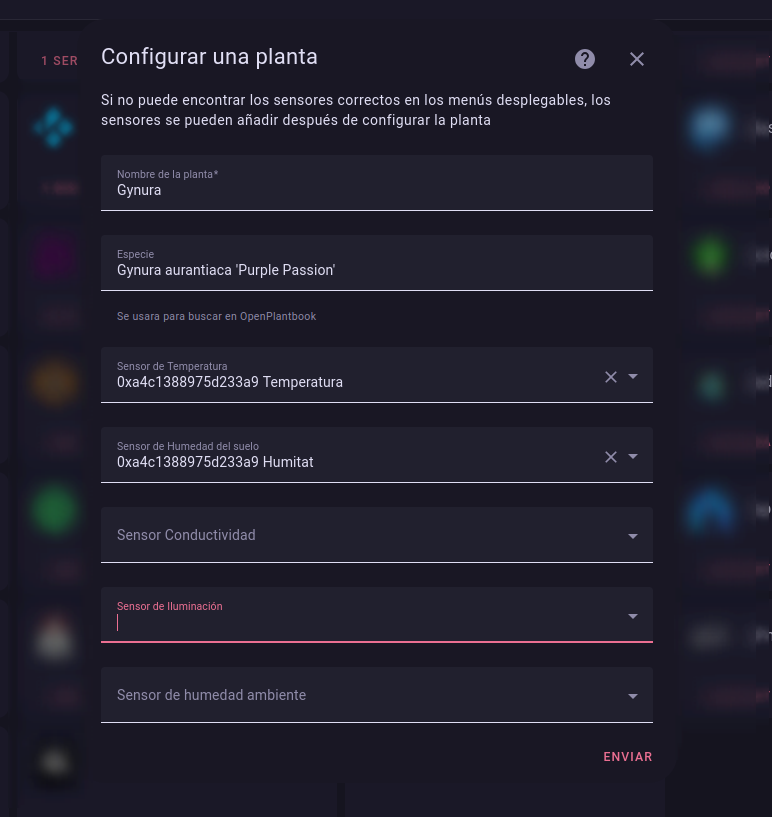Open the Sensor de Iluminación dropdown arrow
Viewport: 772px width, 817px height.
pos(633,616)
